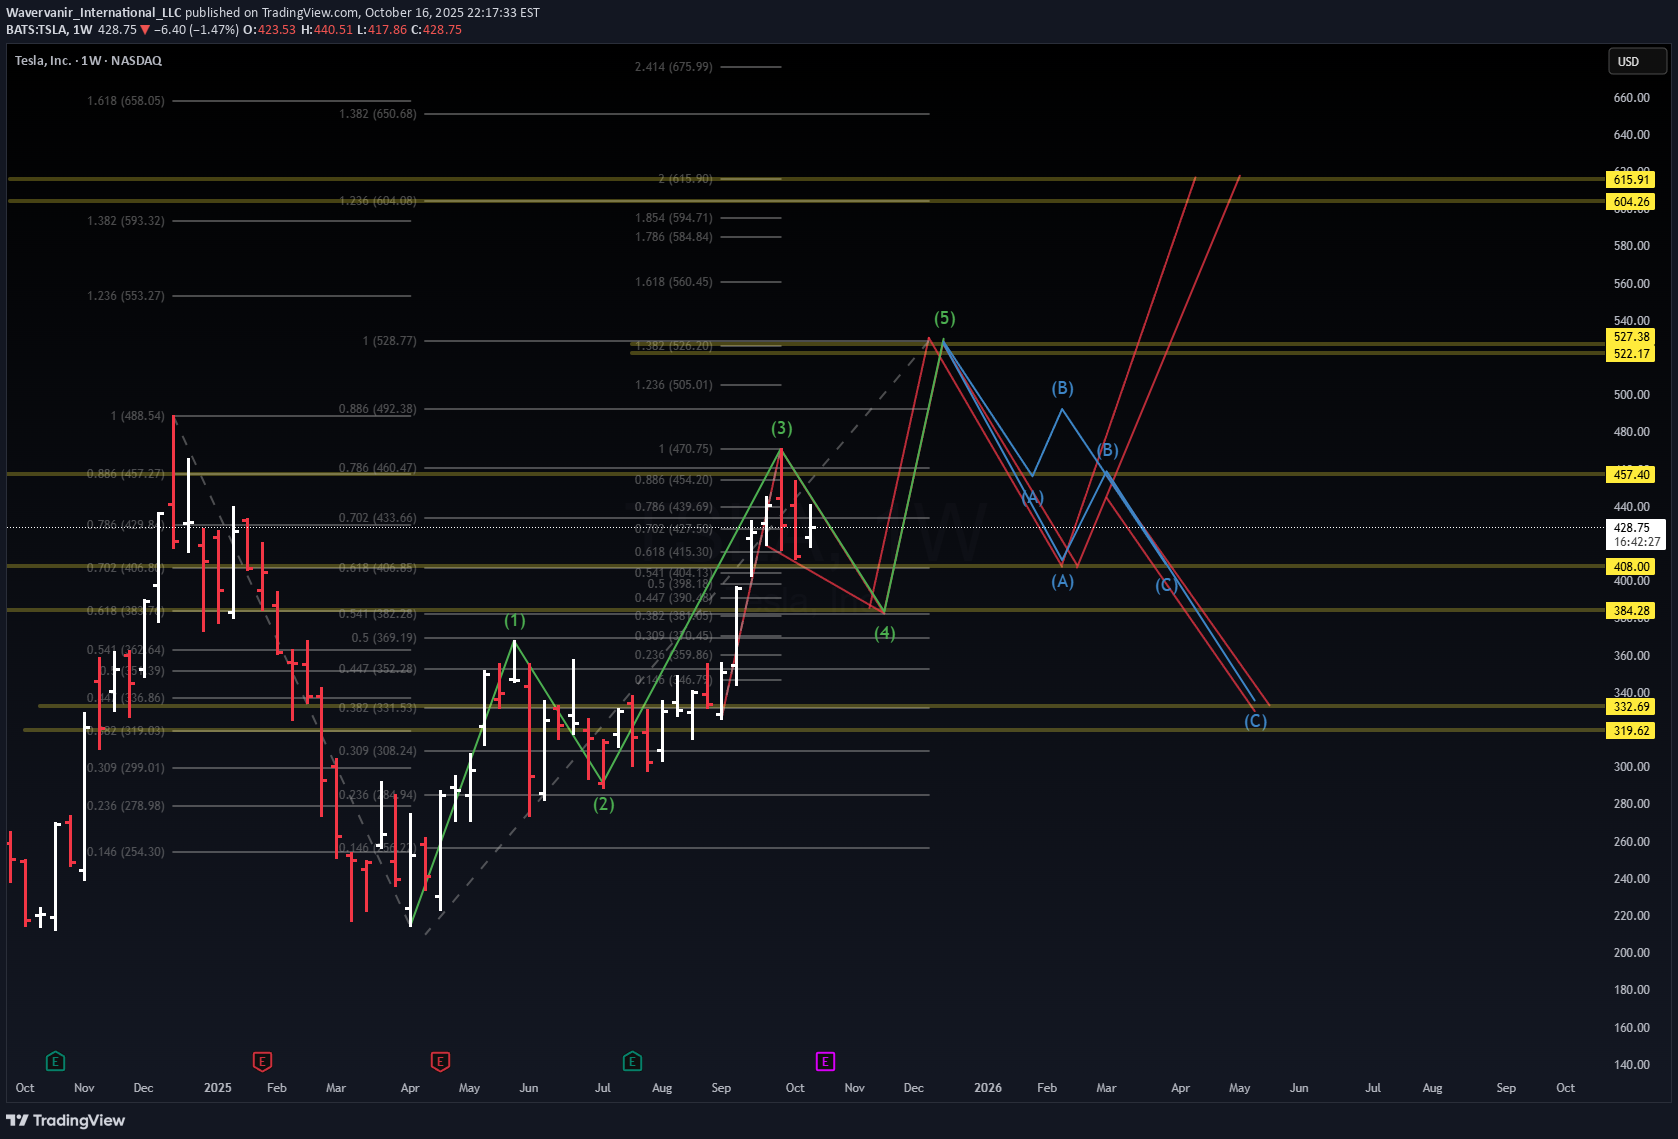Click the current price label 428.75

point(1632,528)
